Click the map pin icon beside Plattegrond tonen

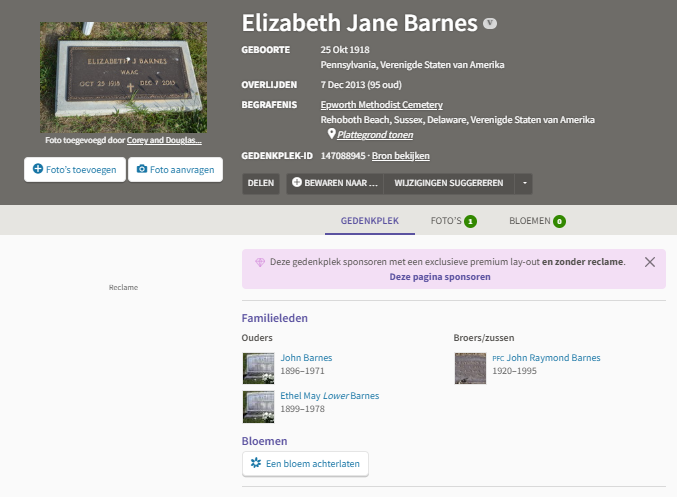[x=332, y=133]
